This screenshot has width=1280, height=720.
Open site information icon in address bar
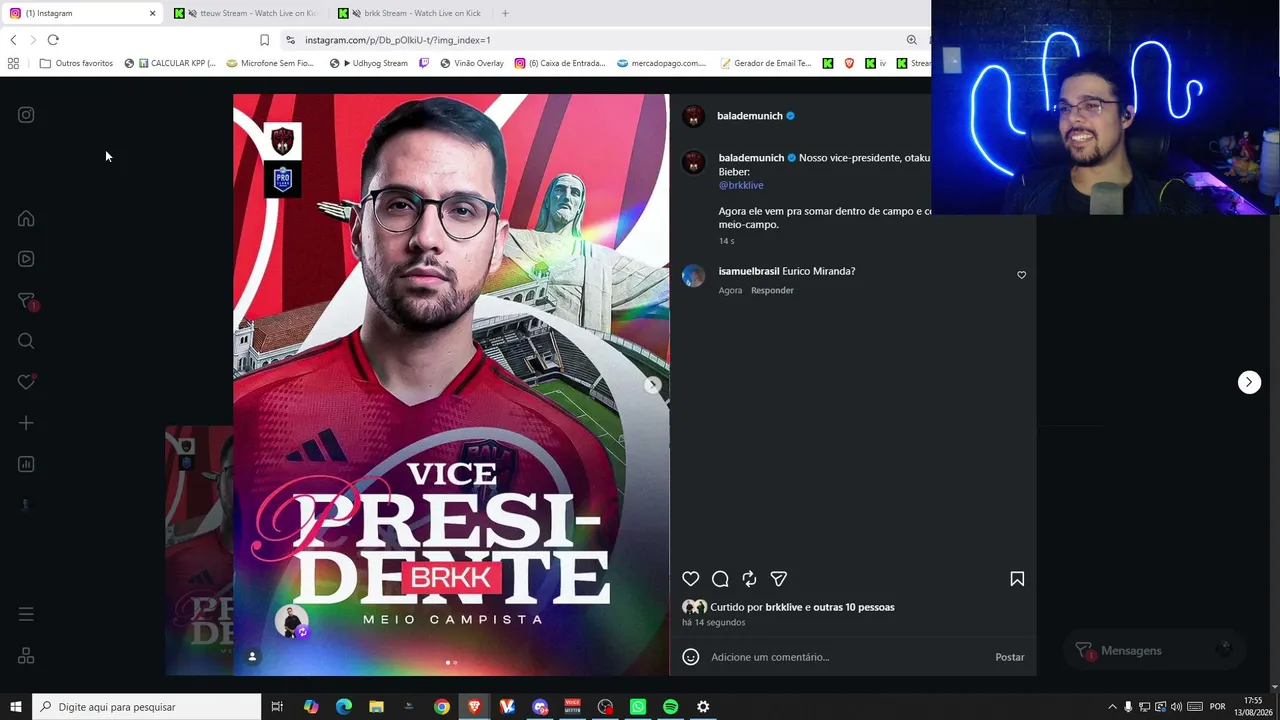(x=290, y=40)
